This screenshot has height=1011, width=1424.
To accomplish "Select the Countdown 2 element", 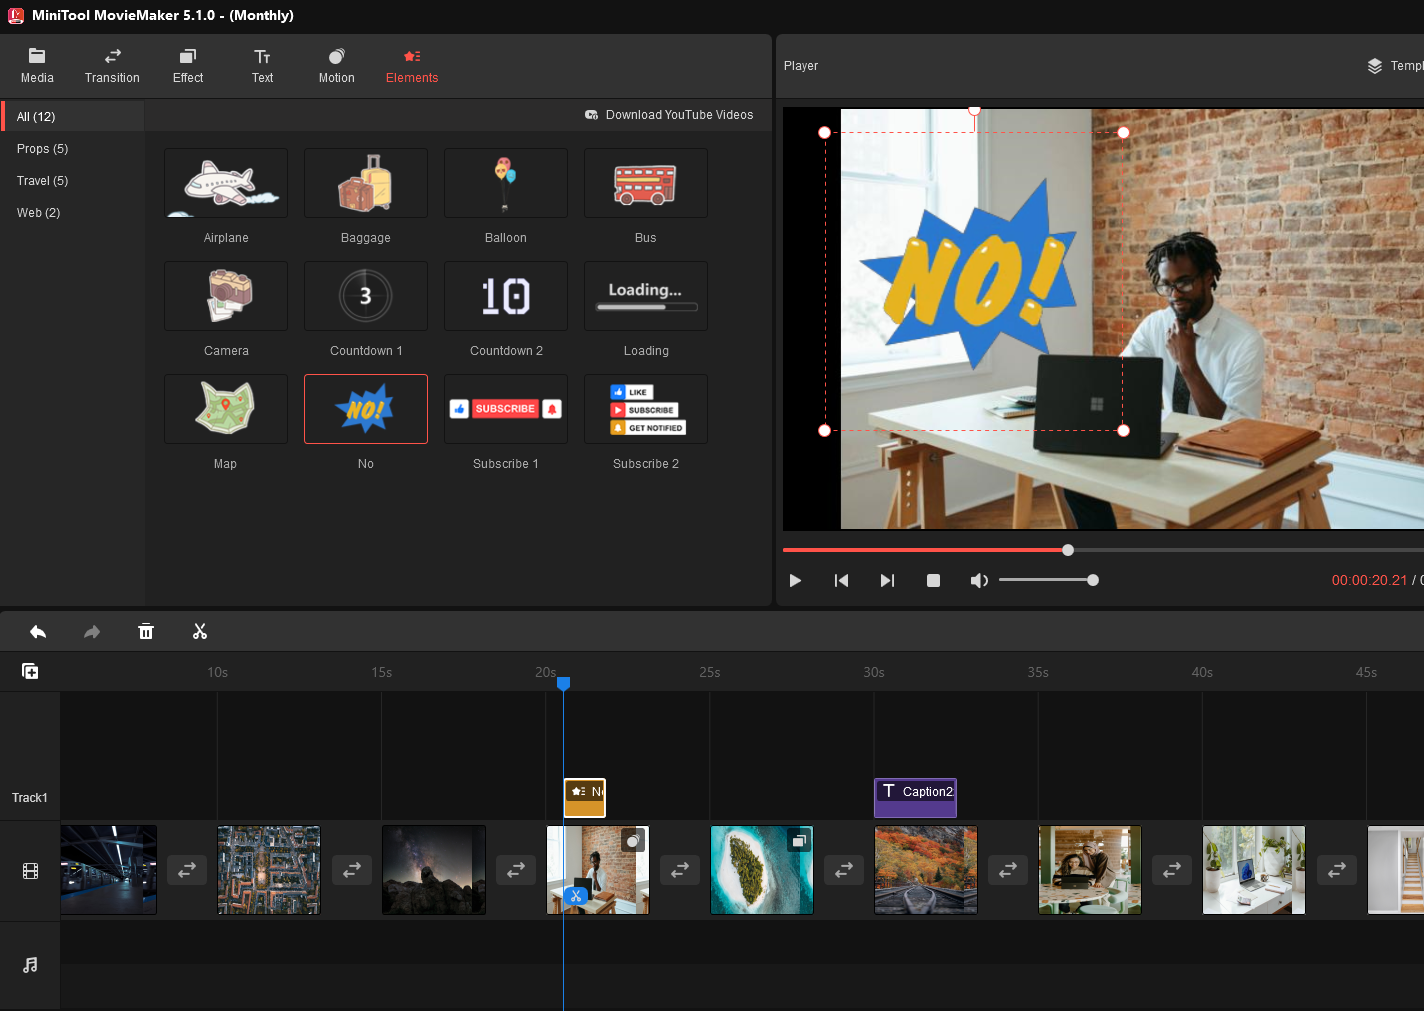I will coord(506,296).
